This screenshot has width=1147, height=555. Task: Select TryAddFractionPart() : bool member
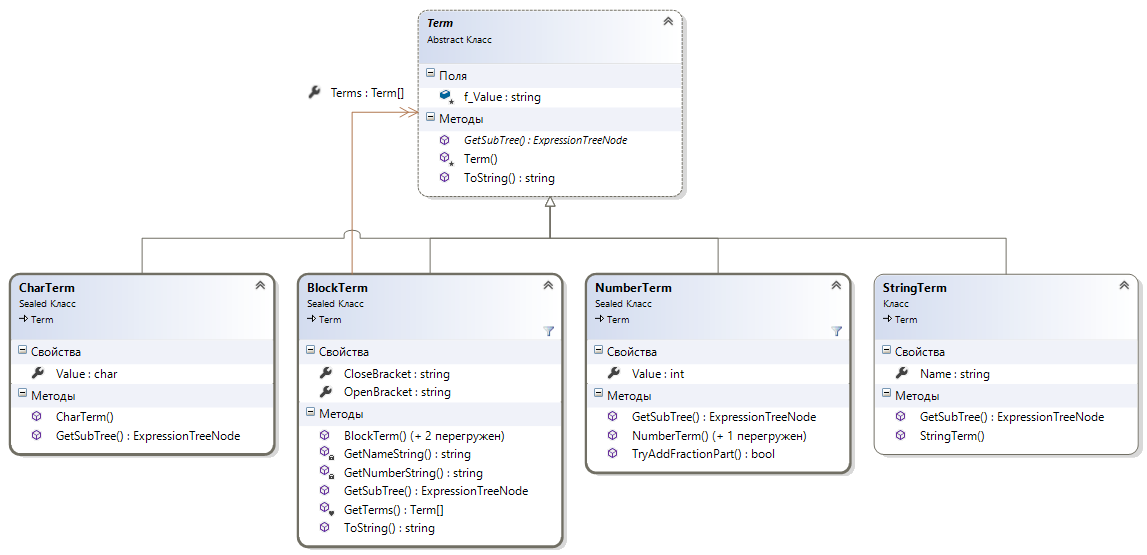click(703, 454)
